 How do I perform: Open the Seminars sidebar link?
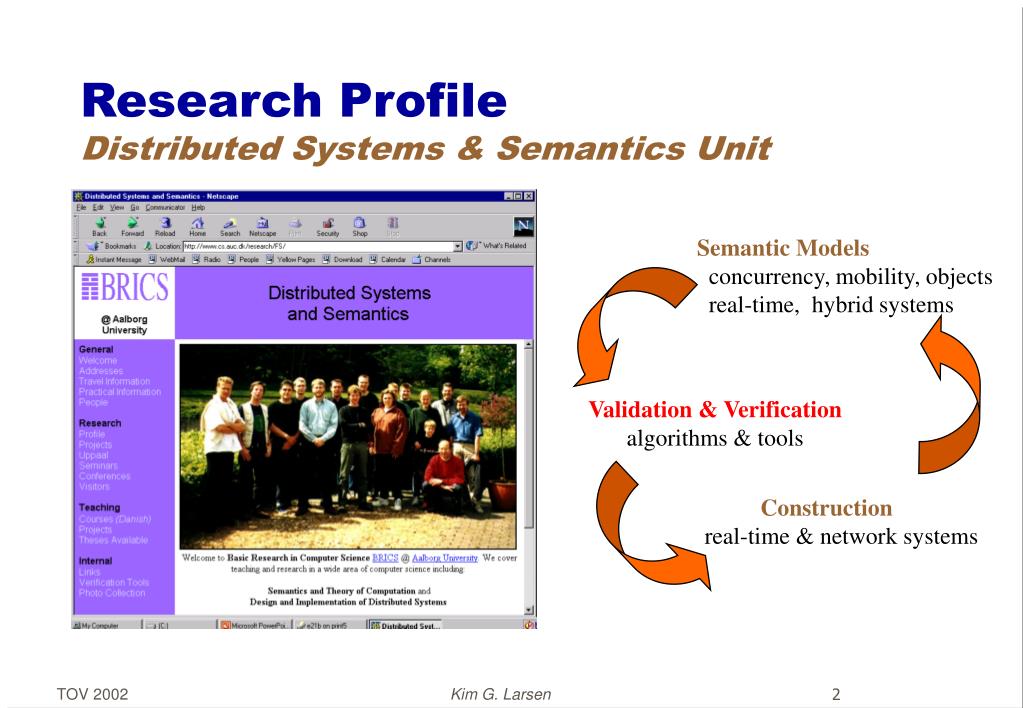[x=99, y=465]
